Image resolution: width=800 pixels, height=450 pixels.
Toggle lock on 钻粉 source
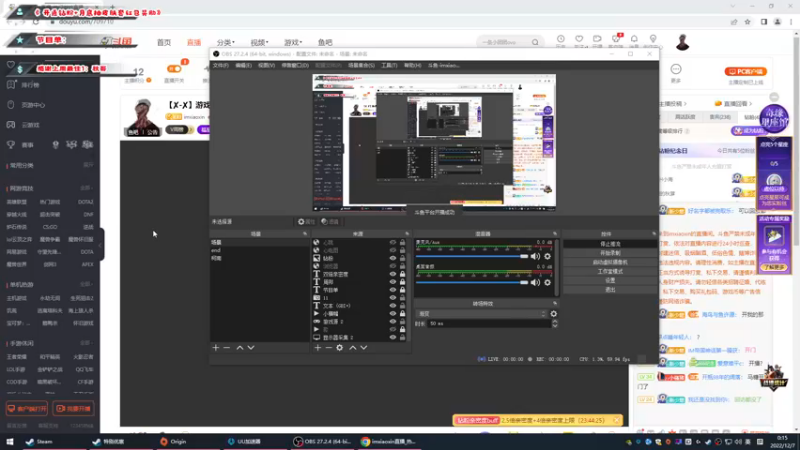403,258
